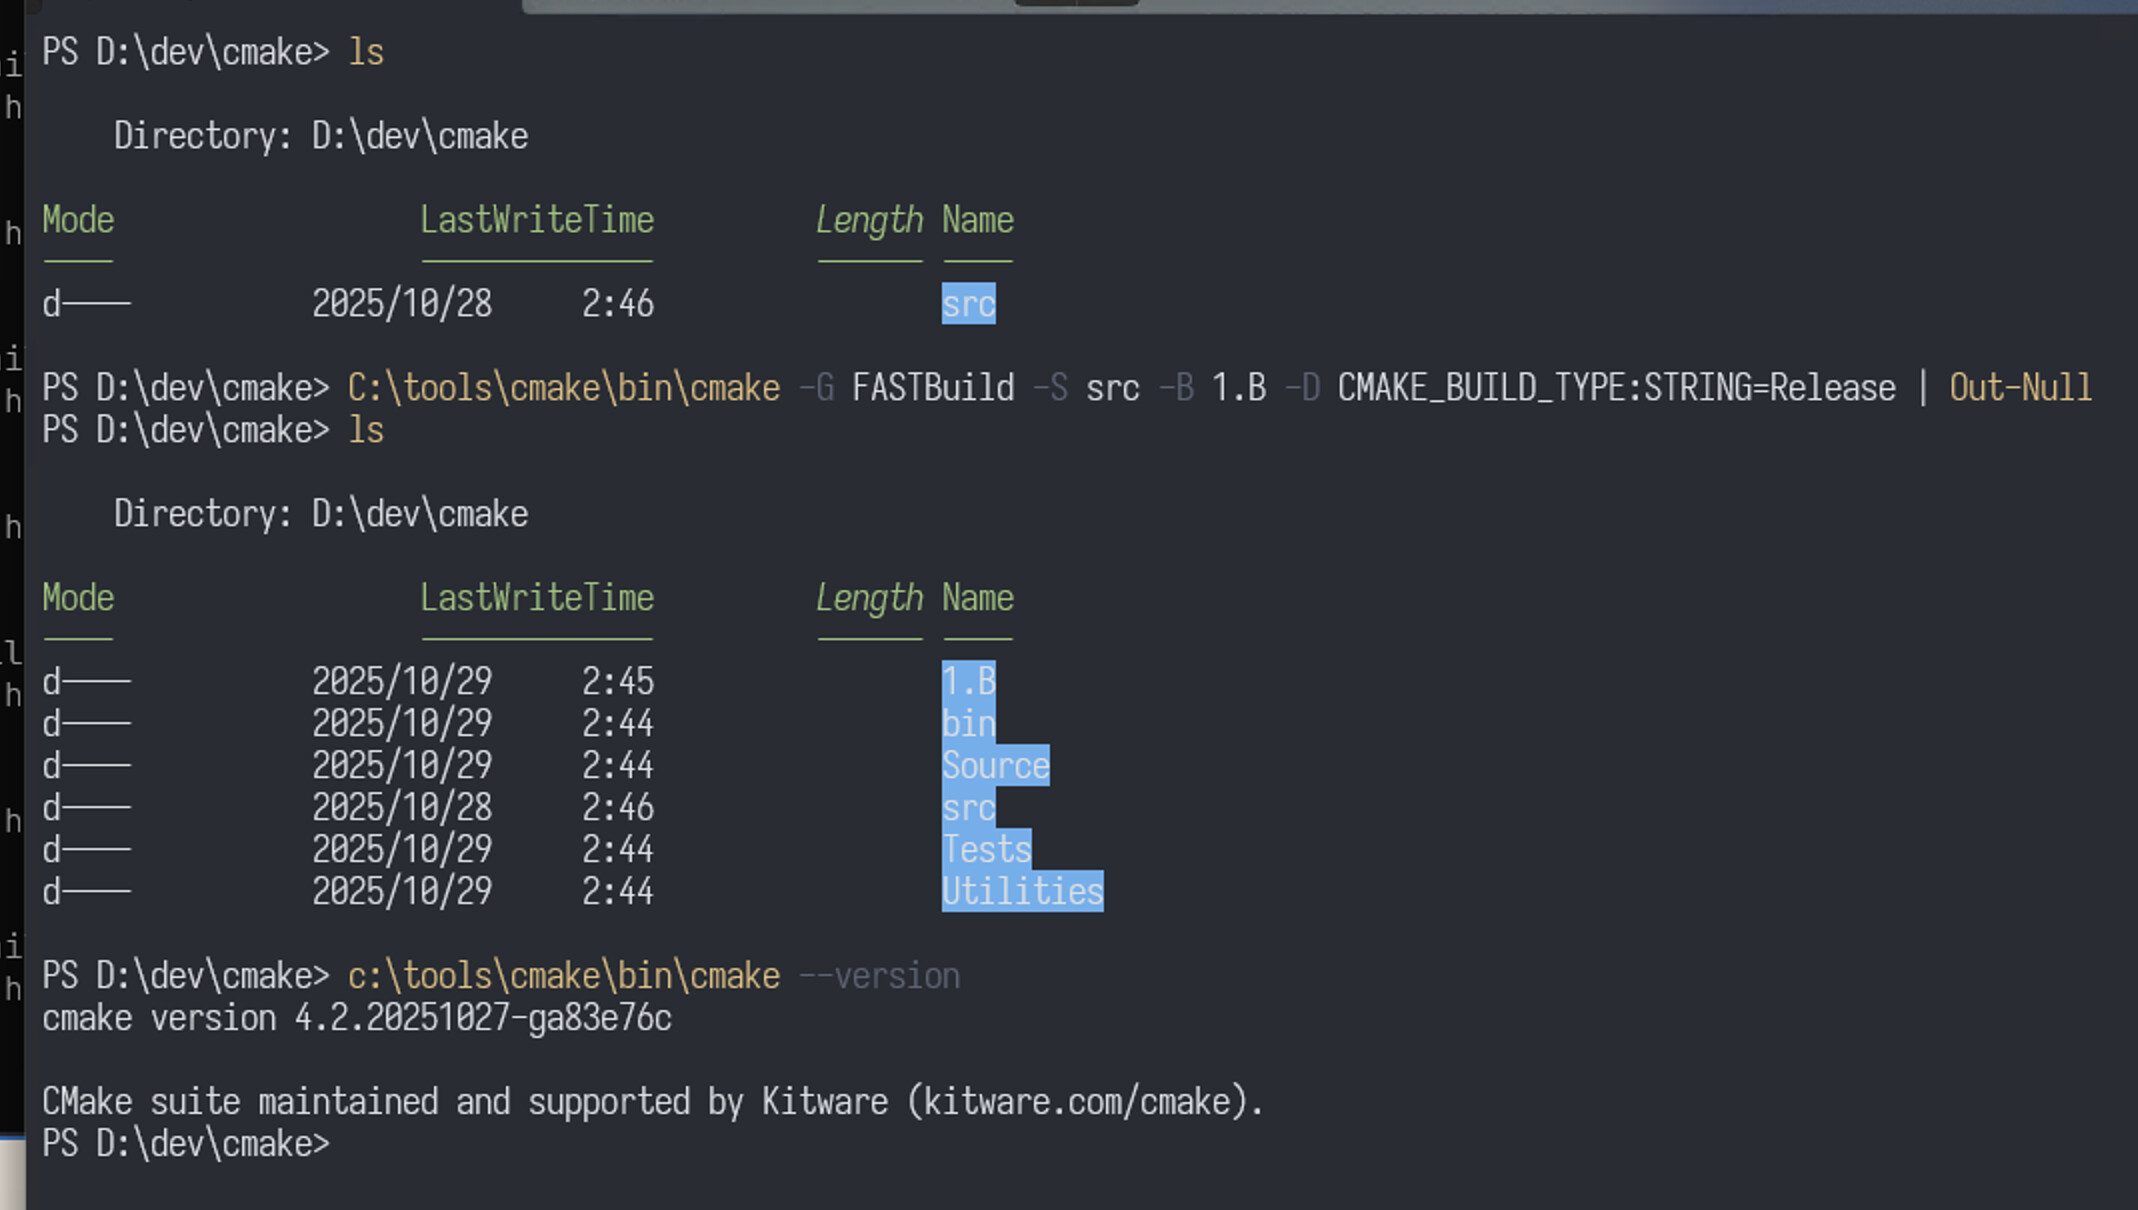
Task: Click the word Kitware in the output
Action: (824, 1101)
